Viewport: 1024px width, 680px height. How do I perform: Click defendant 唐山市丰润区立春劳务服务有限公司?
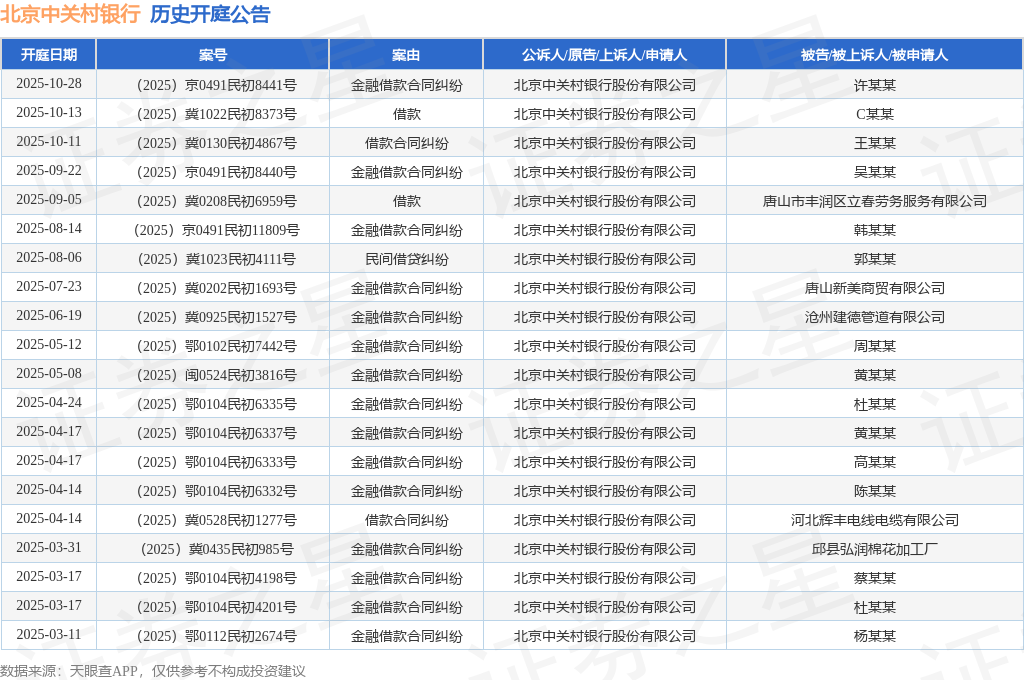pos(874,201)
